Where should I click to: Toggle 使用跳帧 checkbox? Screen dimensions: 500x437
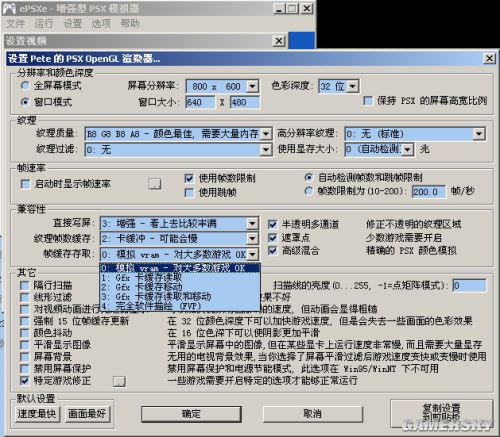coord(189,193)
